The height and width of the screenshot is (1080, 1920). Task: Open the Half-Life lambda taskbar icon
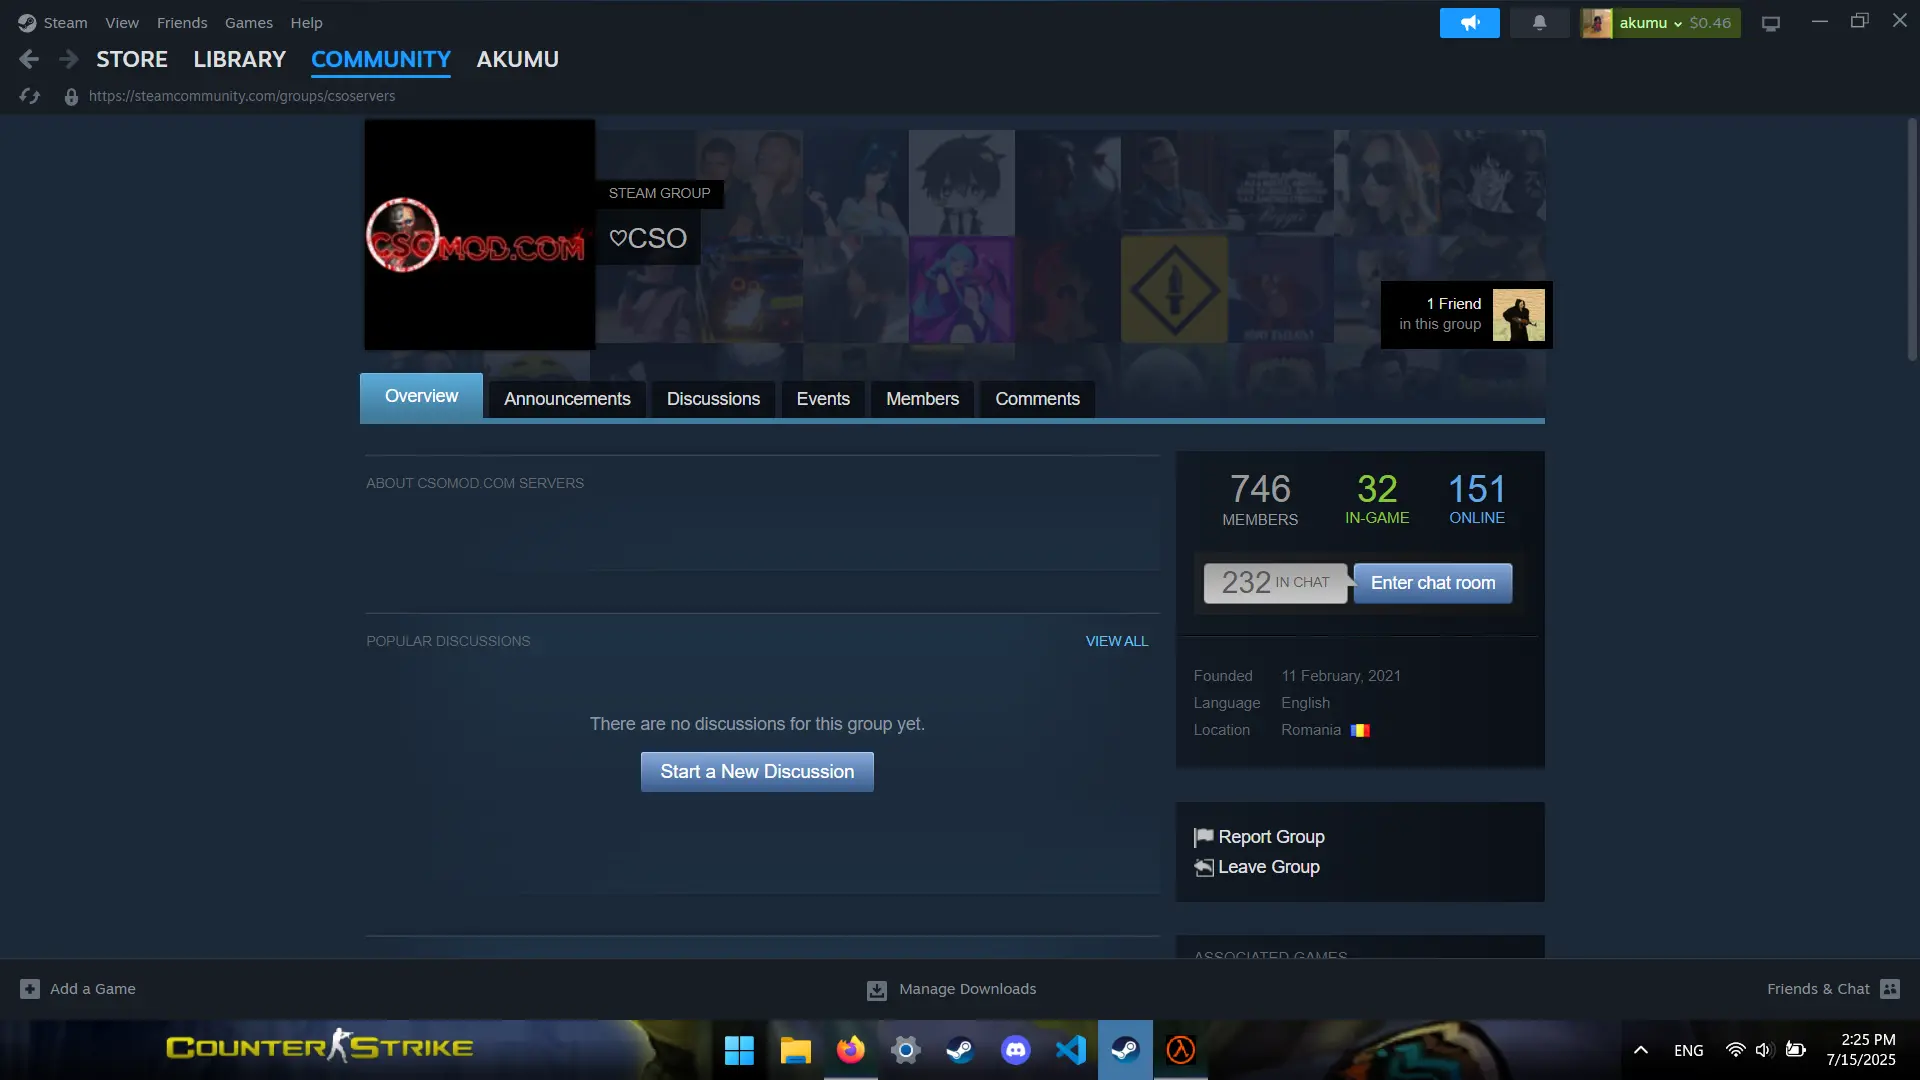pos(1181,1050)
